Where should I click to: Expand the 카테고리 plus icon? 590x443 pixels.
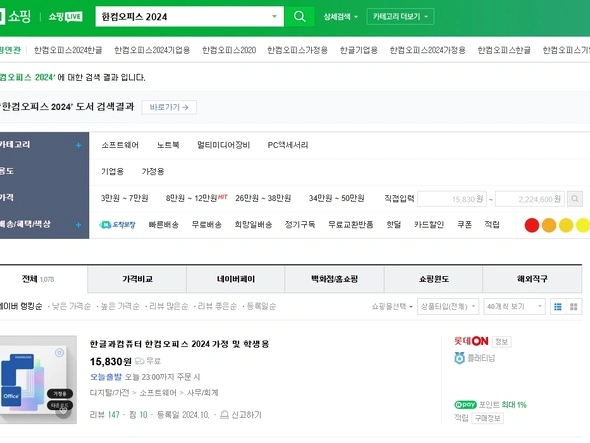78,145
